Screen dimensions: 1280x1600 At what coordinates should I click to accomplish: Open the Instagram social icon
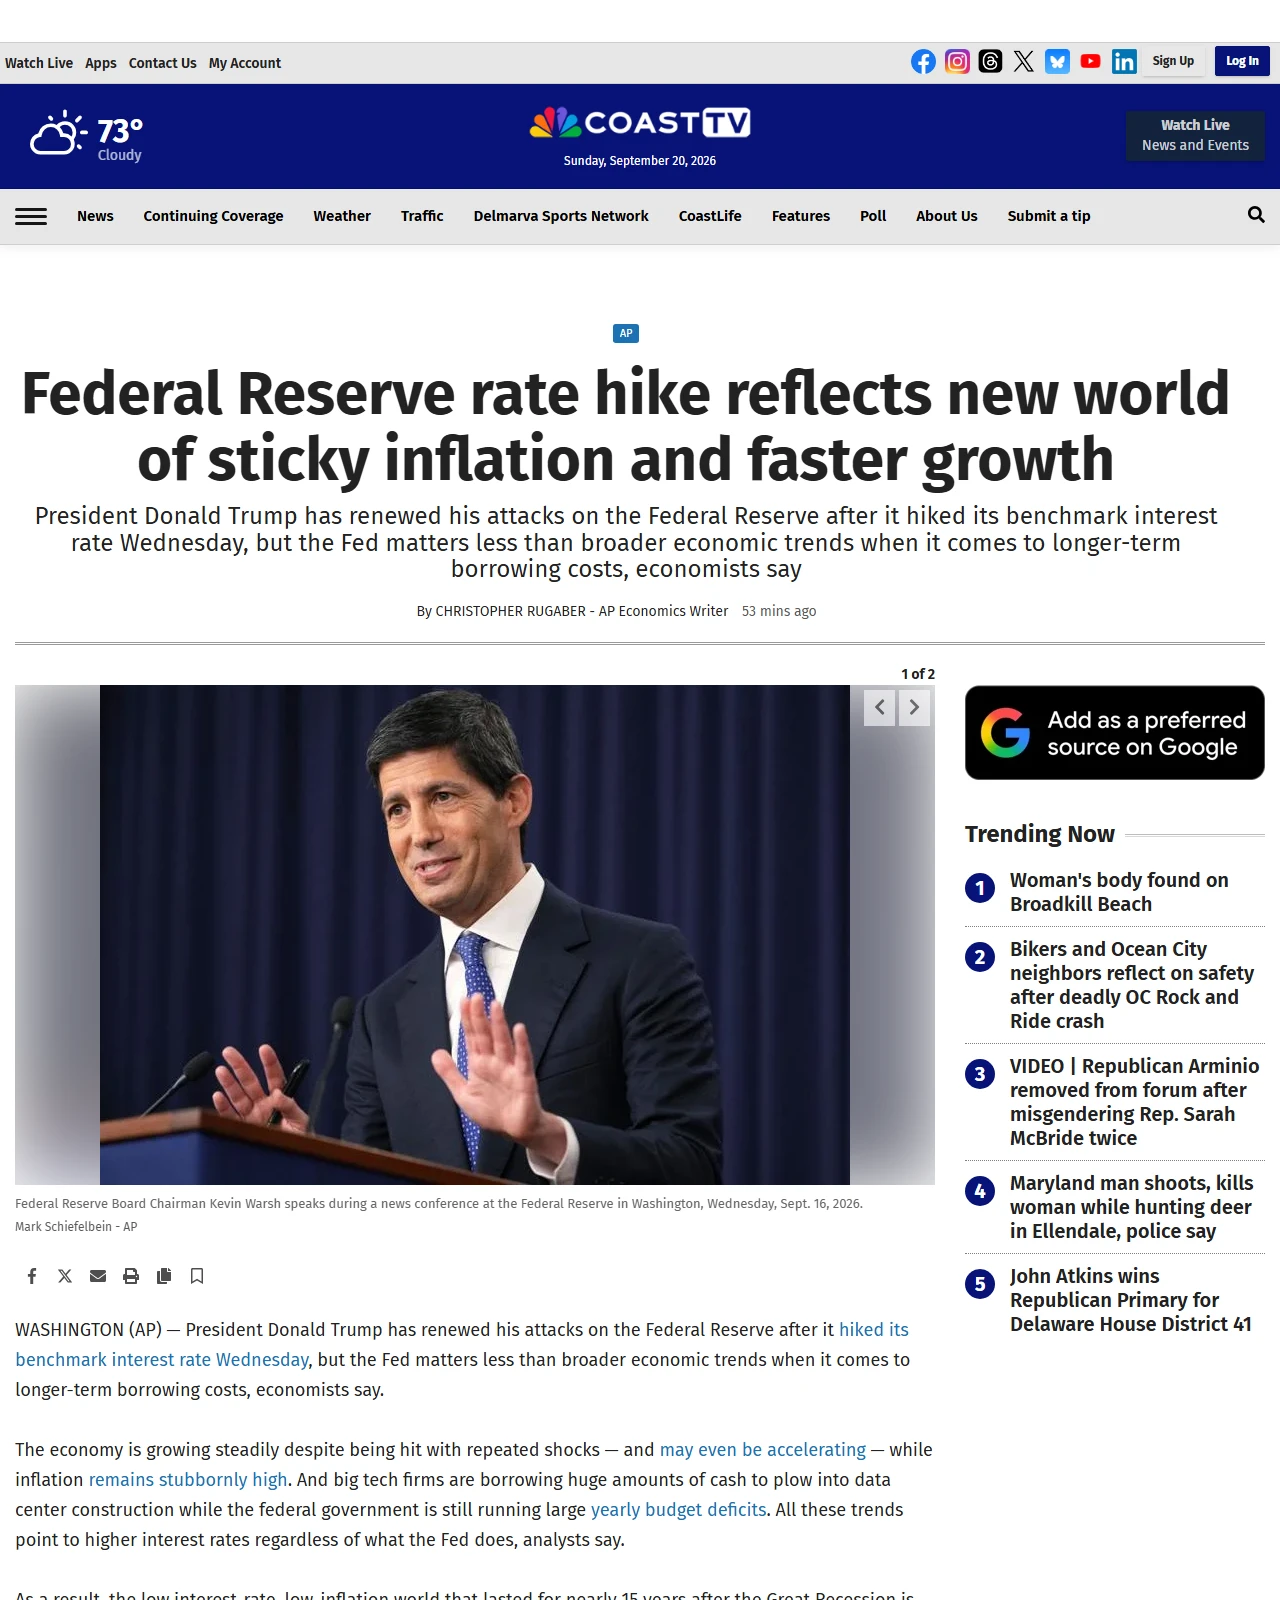tap(957, 62)
